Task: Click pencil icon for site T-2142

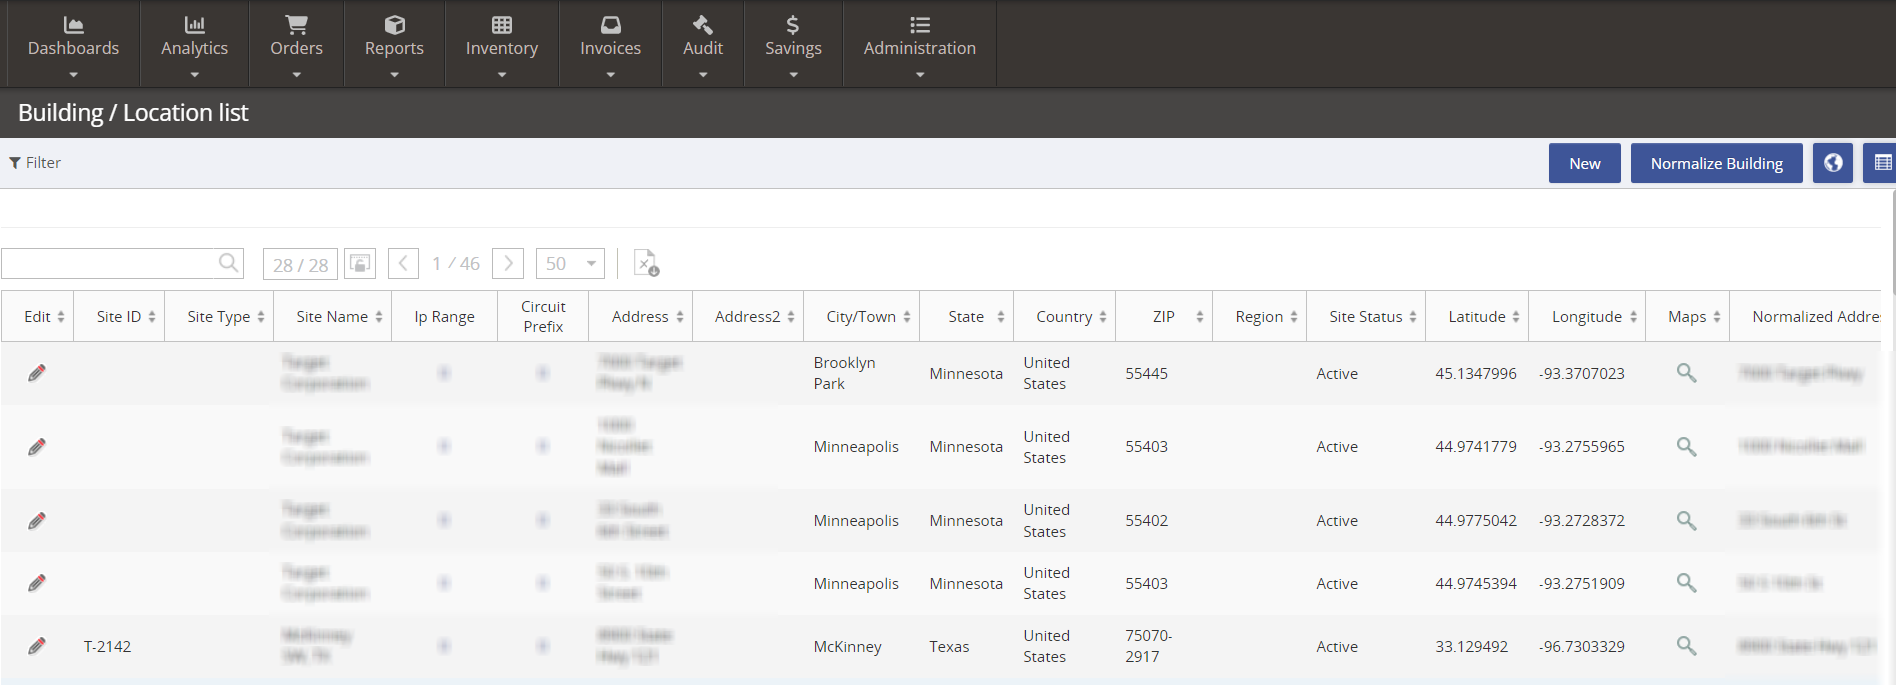Action: click(37, 646)
